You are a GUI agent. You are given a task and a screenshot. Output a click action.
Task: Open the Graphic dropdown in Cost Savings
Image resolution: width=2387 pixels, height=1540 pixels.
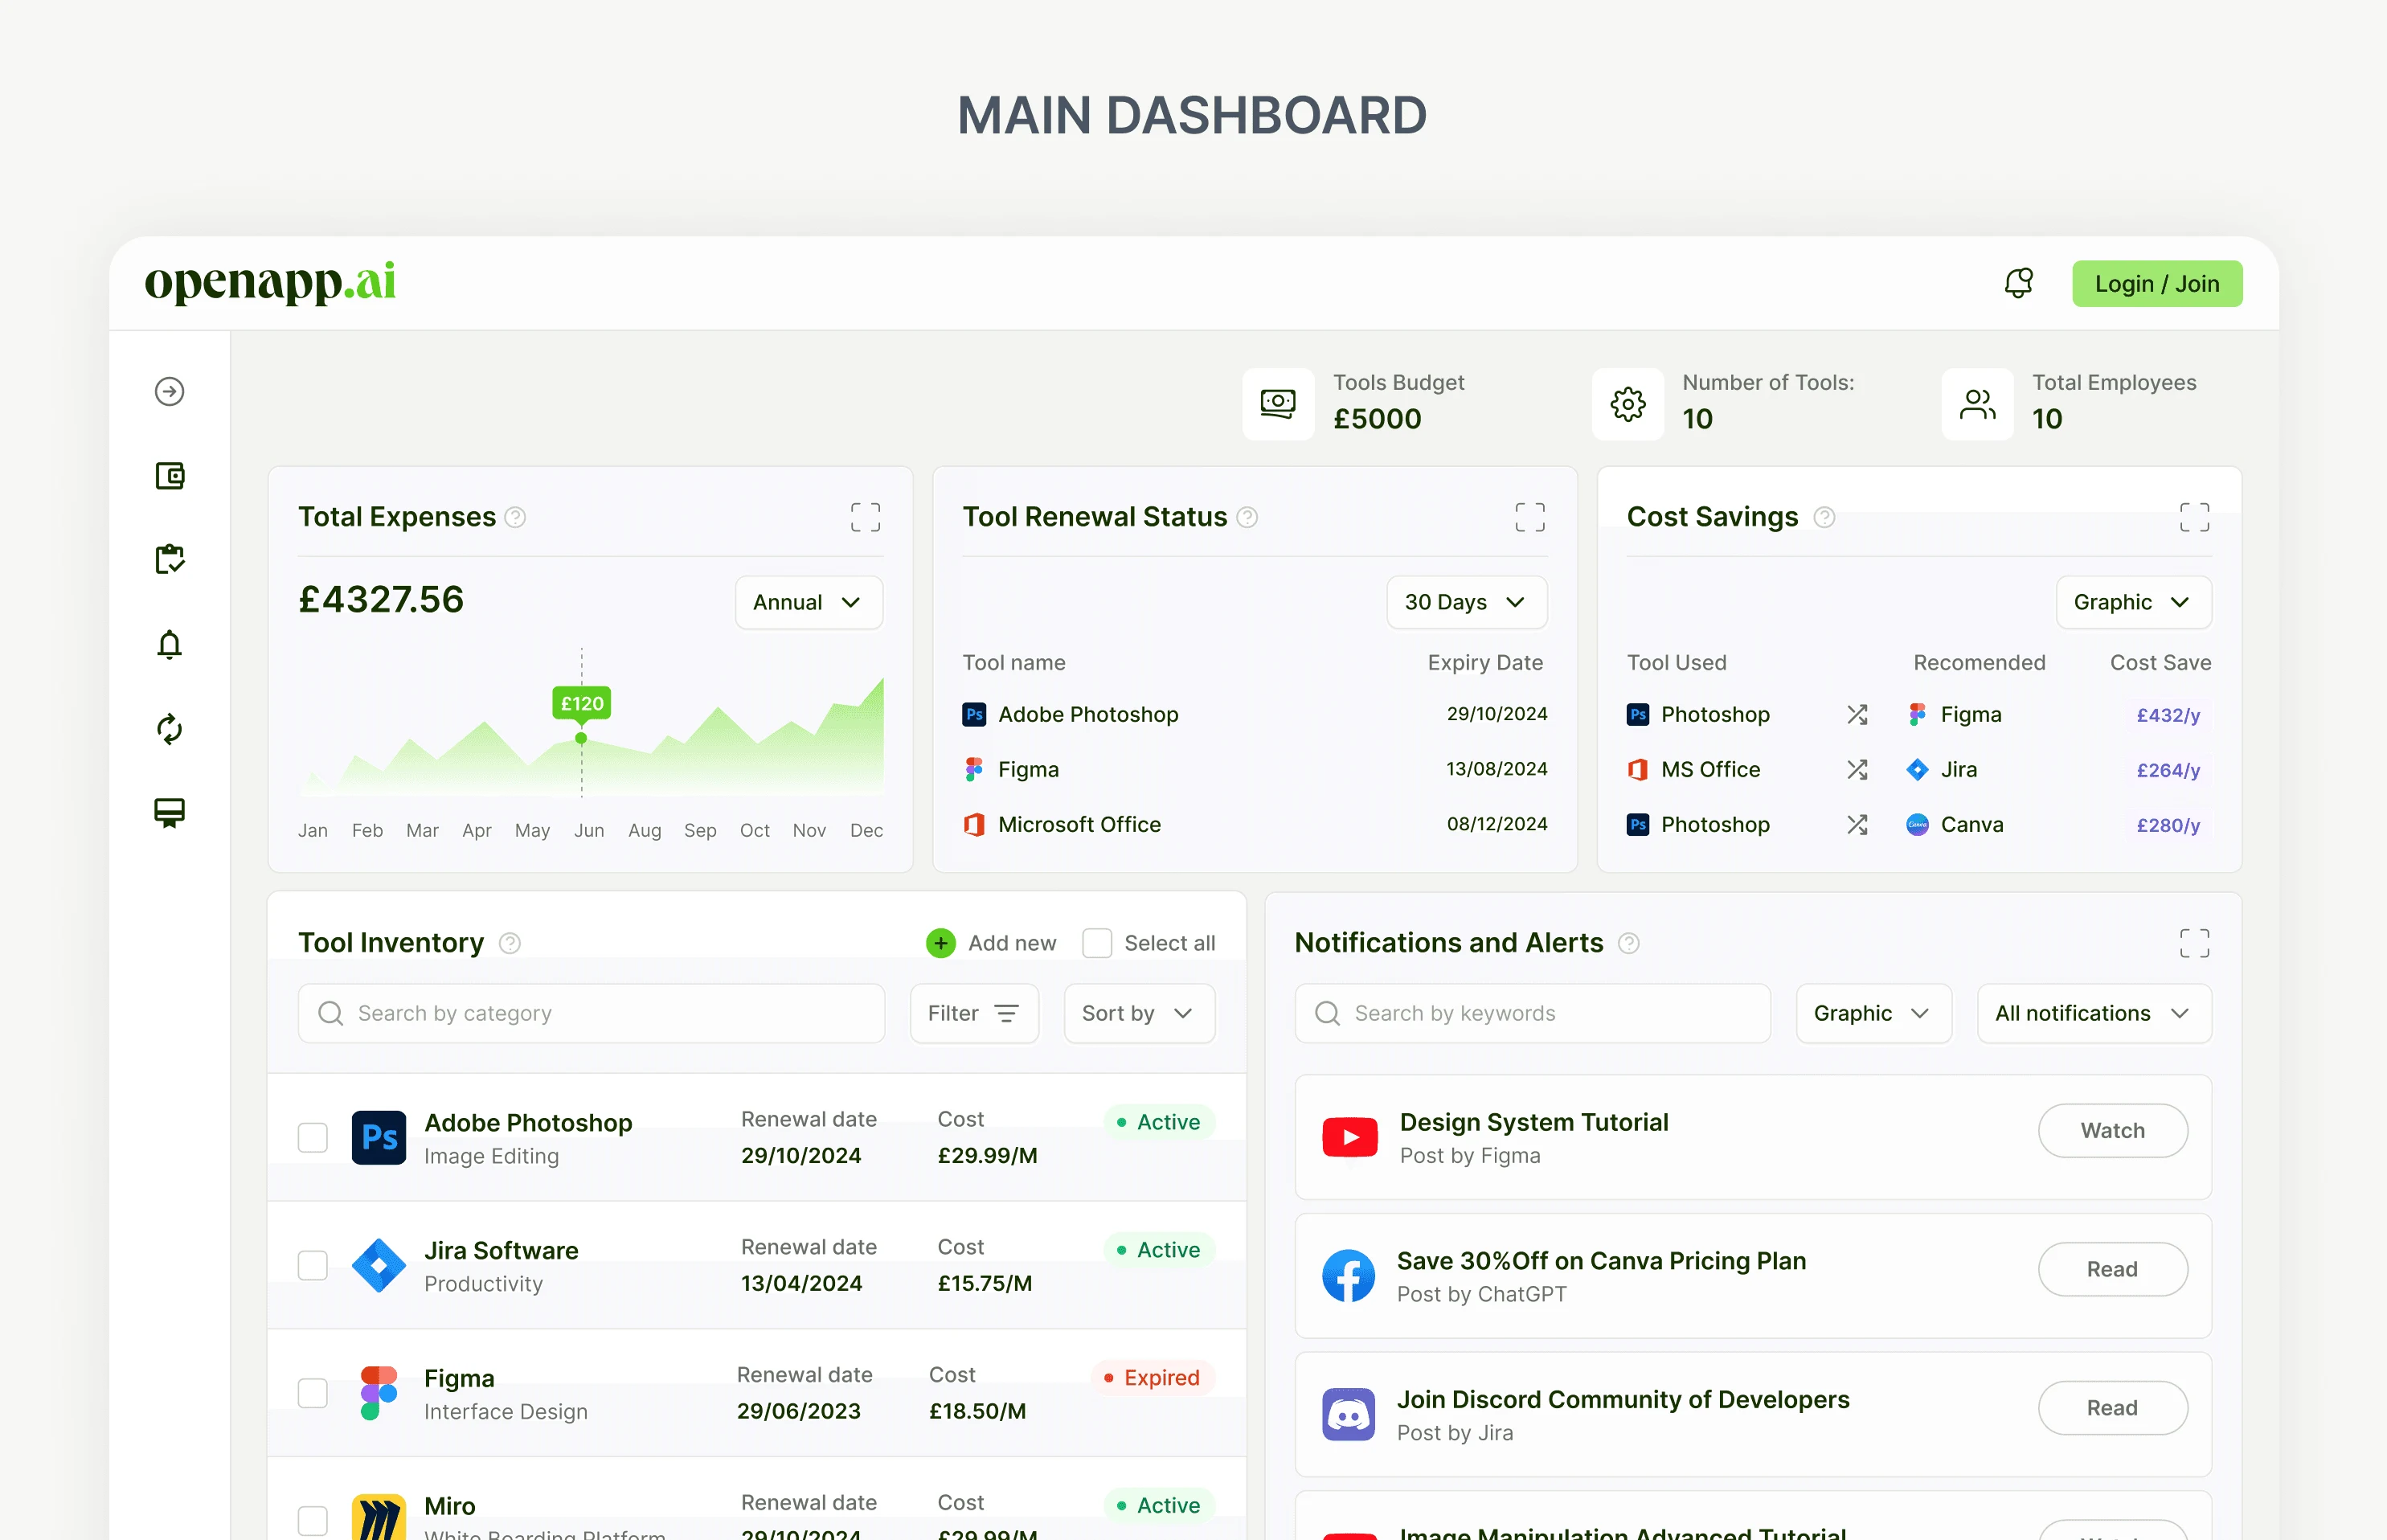pos(2133,602)
